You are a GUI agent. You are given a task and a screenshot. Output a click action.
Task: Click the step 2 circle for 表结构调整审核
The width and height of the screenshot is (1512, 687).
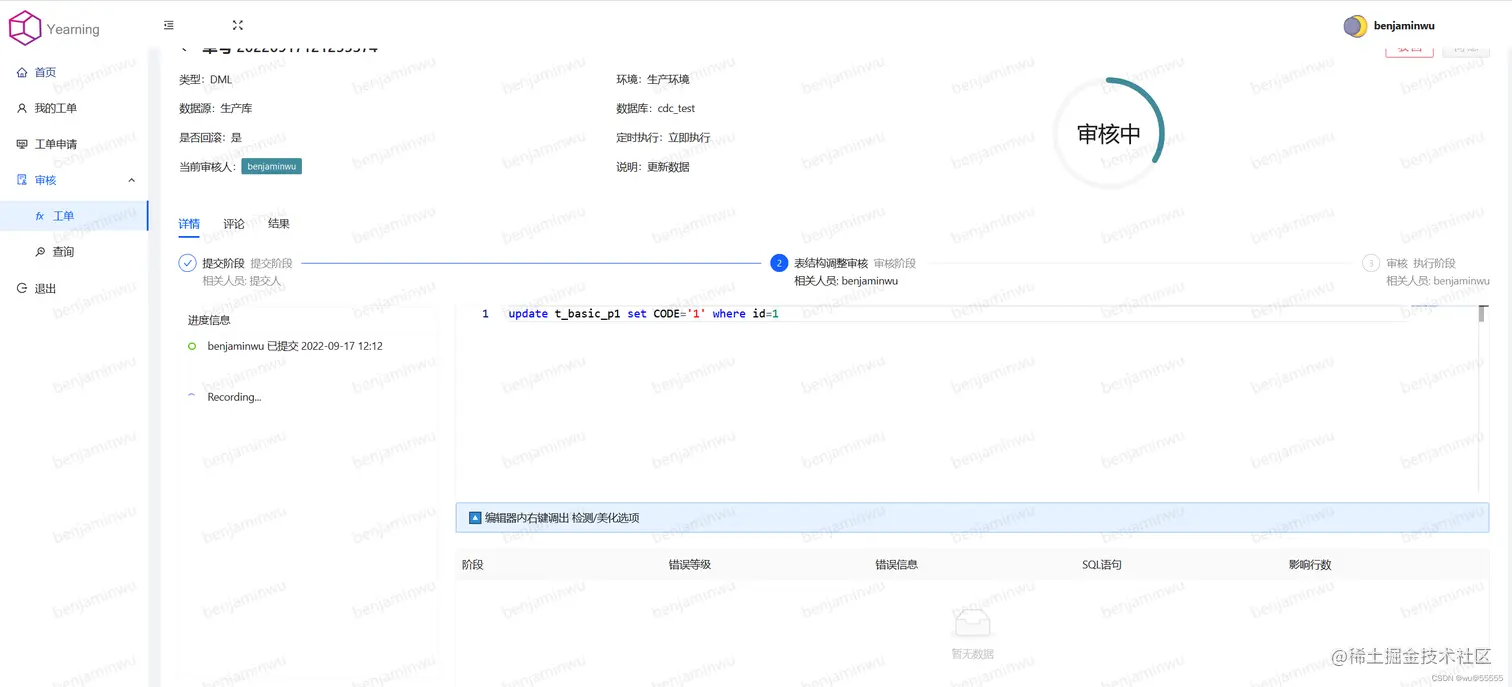pyautogui.click(x=779, y=263)
